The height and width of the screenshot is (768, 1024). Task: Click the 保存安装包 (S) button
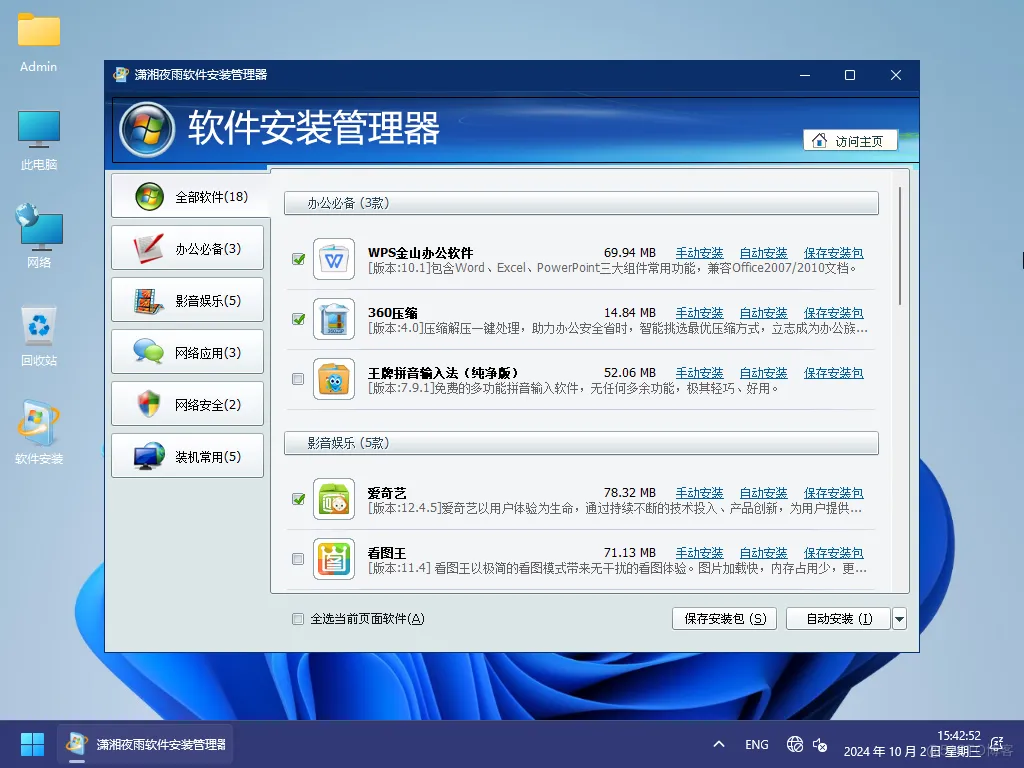(724, 618)
